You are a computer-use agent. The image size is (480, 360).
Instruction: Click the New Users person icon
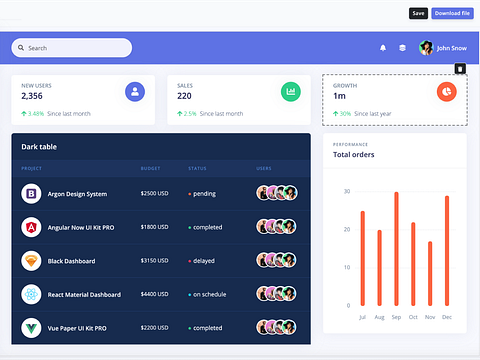pos(135,92)
